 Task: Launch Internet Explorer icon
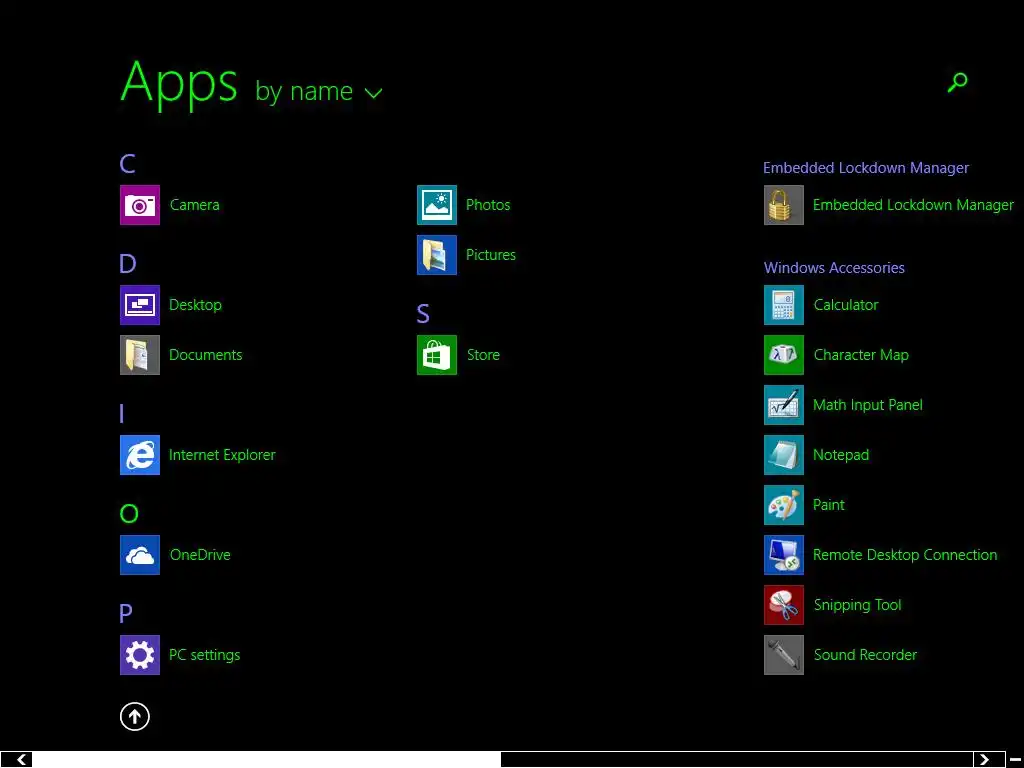pos(140,455)
